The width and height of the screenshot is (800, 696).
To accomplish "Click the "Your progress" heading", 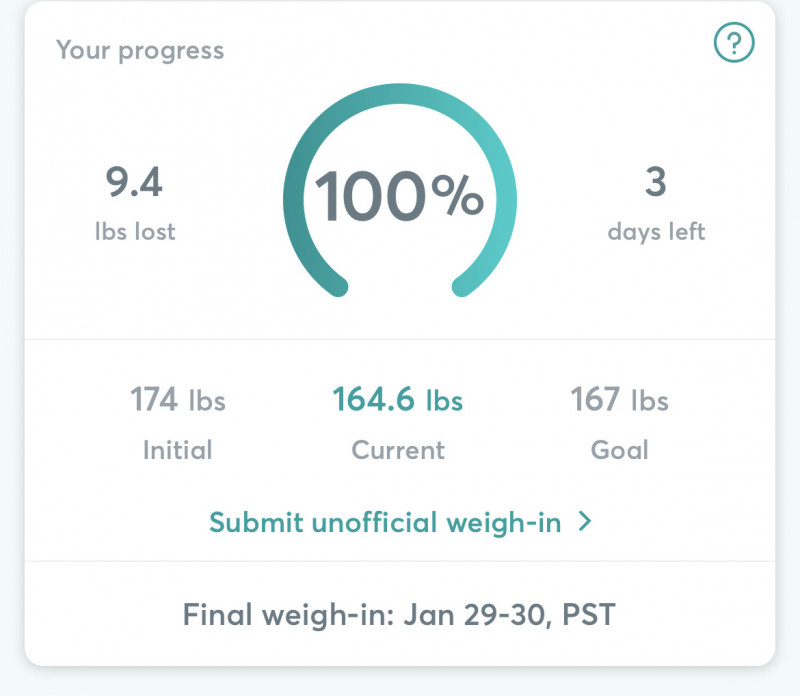I will pos(140,50).
